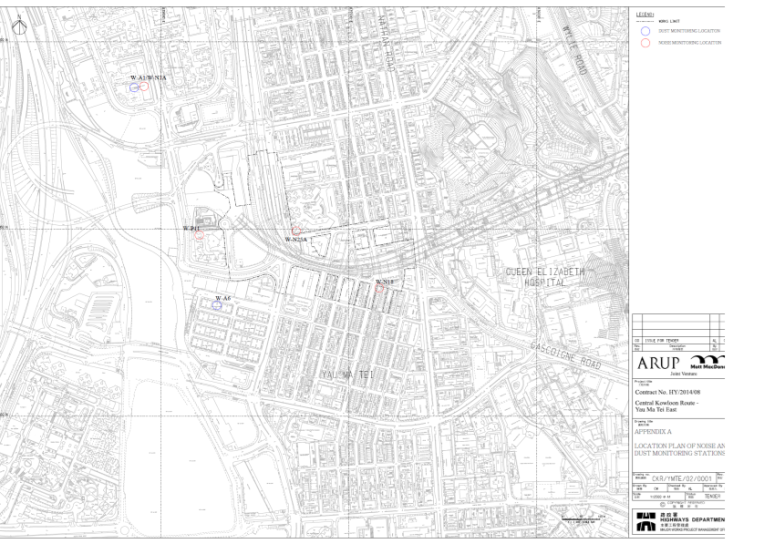
Task: Select the red W-N18 noise station marker
Action: click(x=380, y=288)
